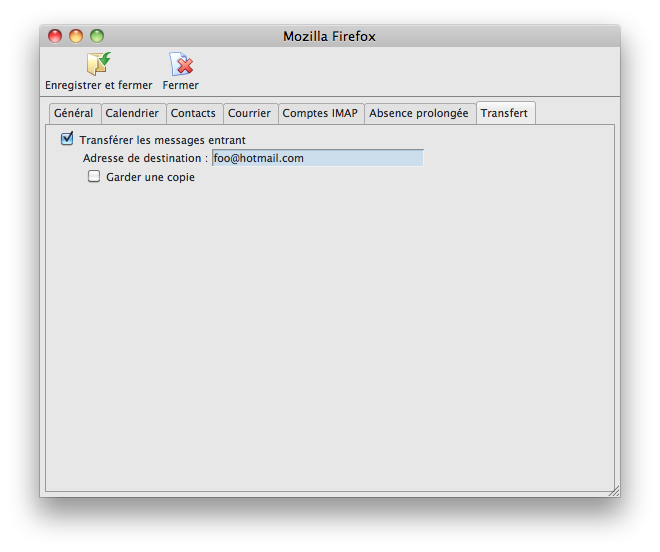Uncheck Transférer les messages entrant checkbox
The width and height of the screenshot is (660, 552).
pos(67,139)
